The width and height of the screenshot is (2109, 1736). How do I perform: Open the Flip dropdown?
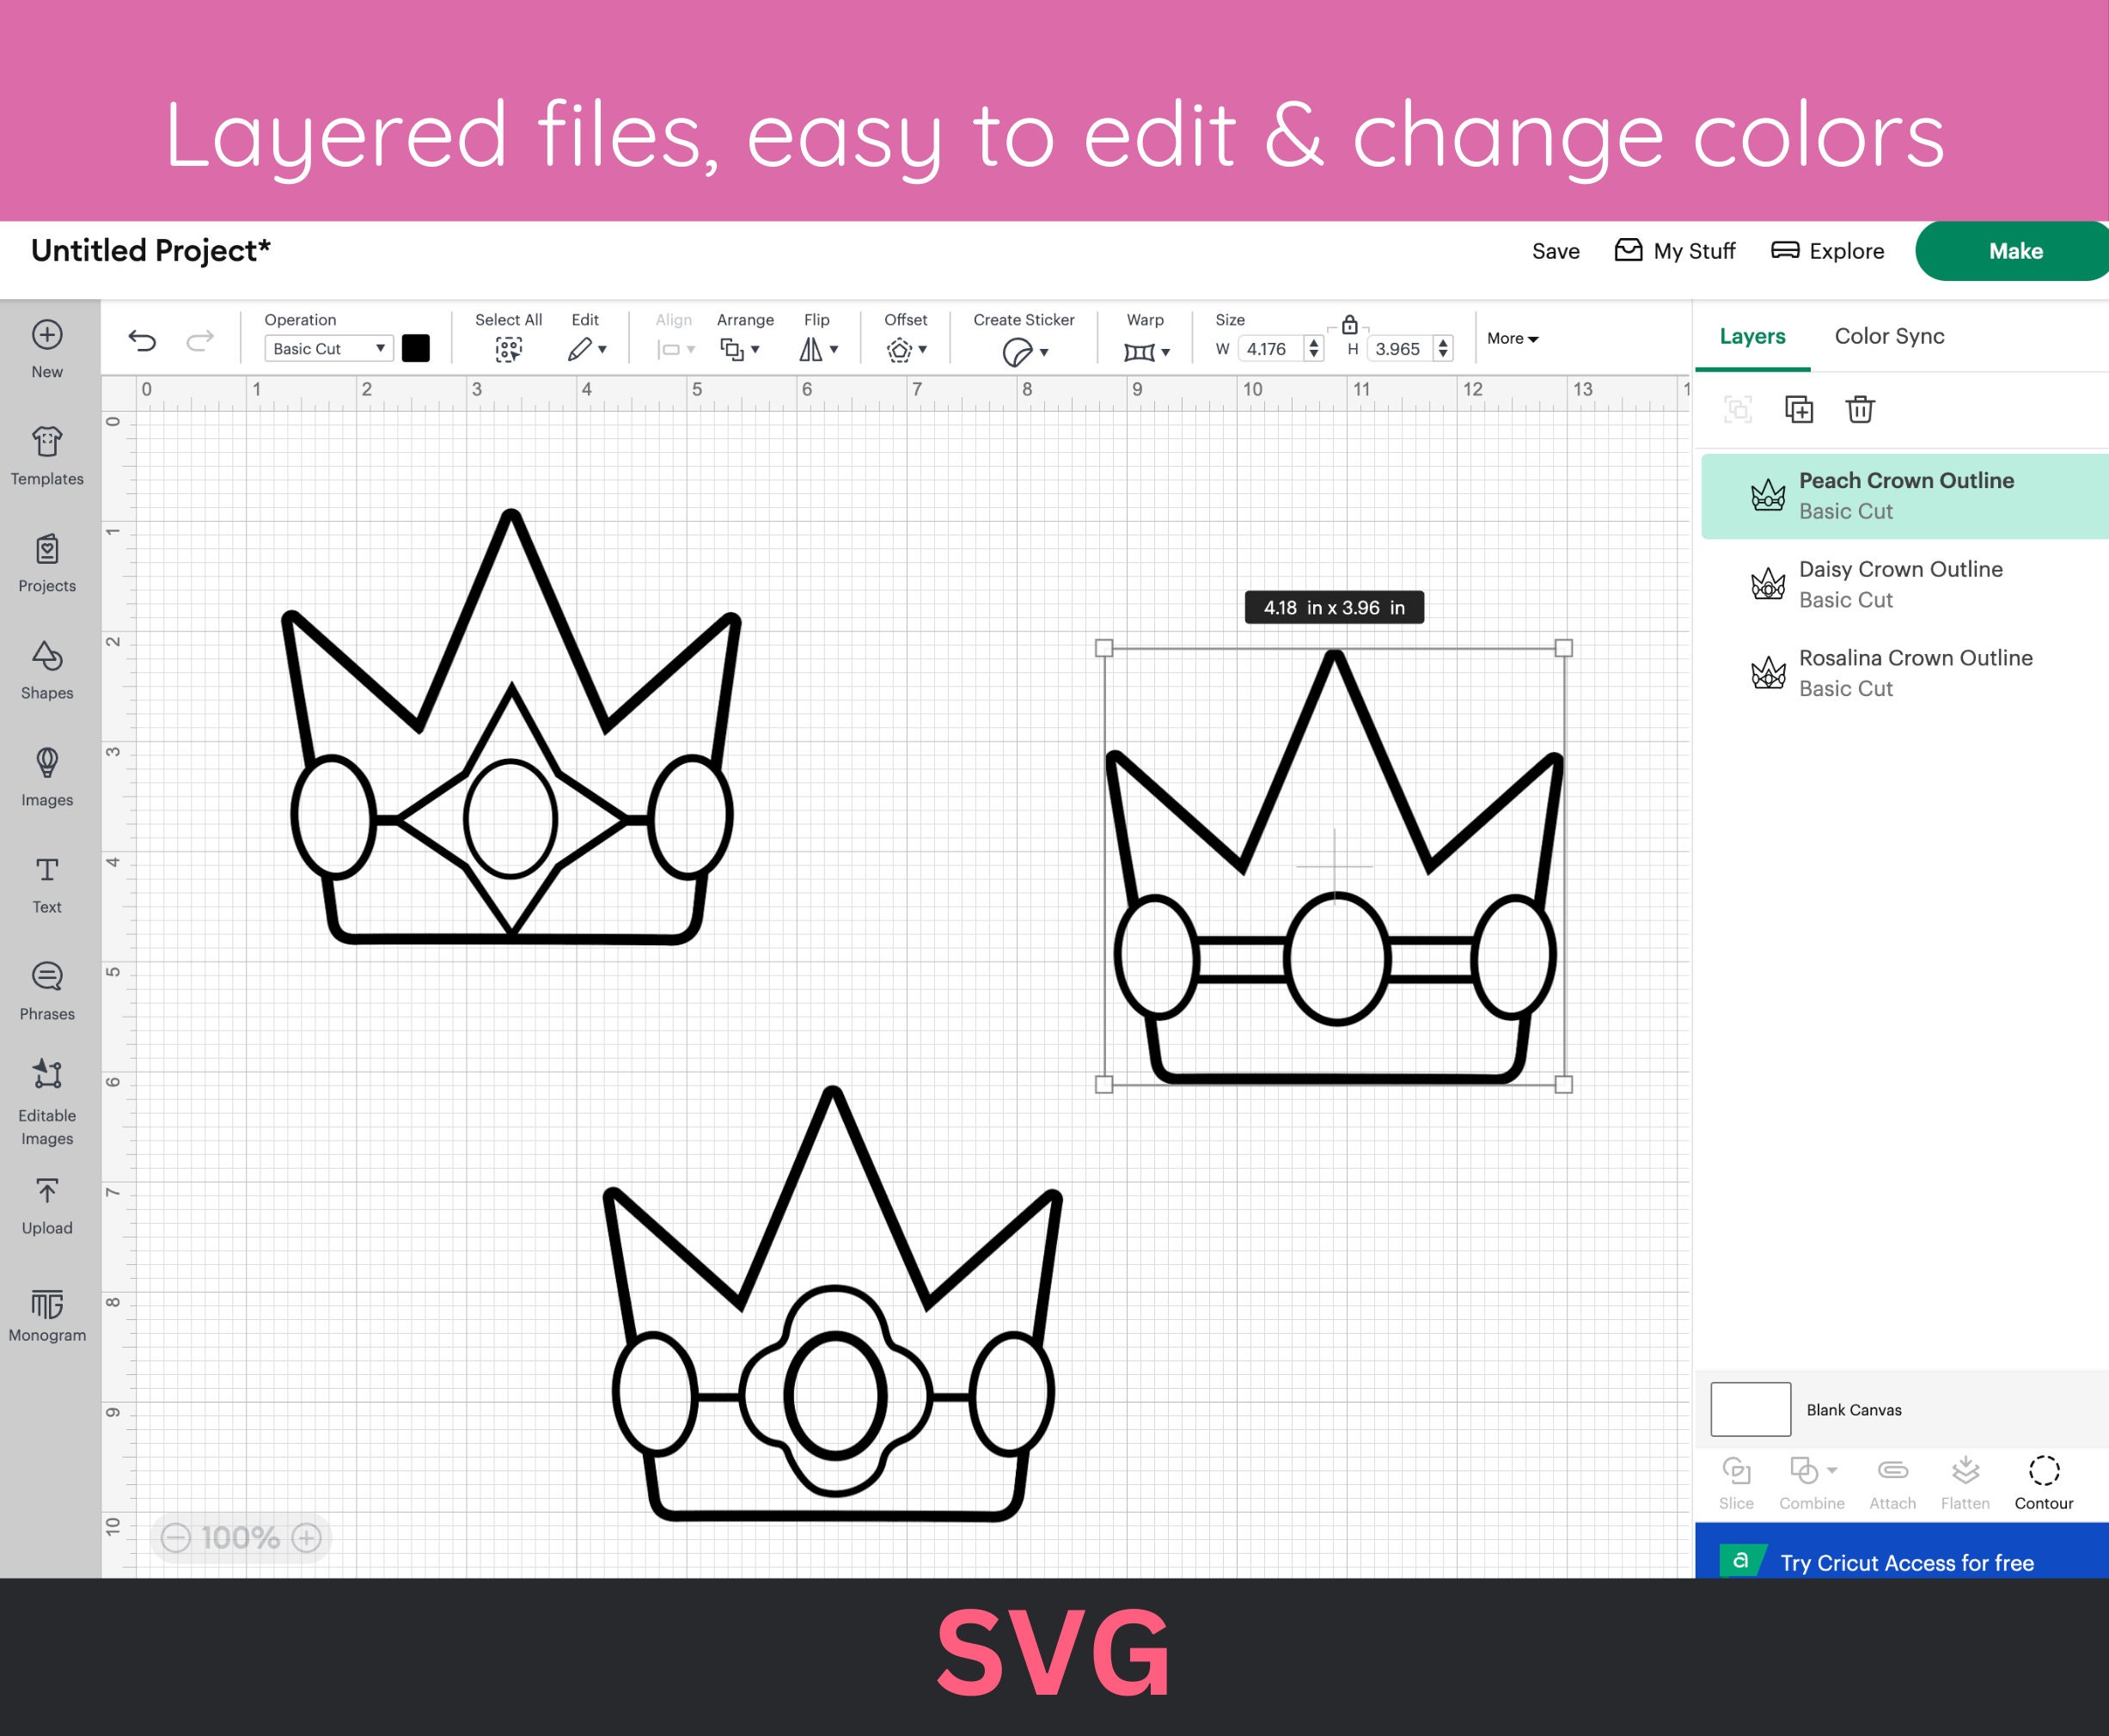(x=819, y=349)
